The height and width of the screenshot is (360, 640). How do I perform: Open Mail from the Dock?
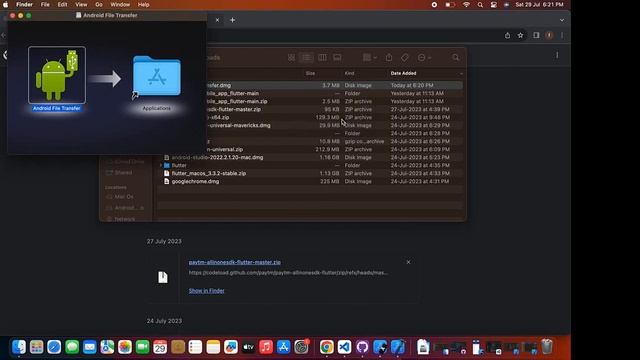tap(89, 347)
